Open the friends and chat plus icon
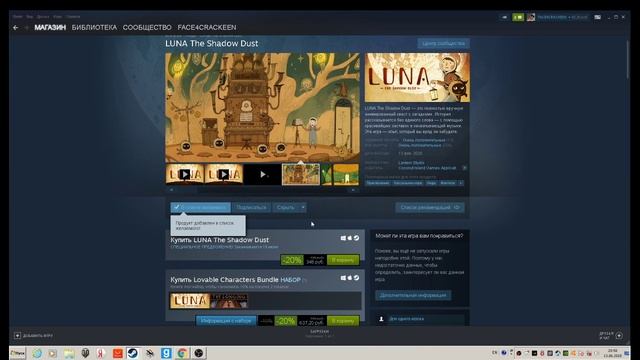 tap(619, 336)
